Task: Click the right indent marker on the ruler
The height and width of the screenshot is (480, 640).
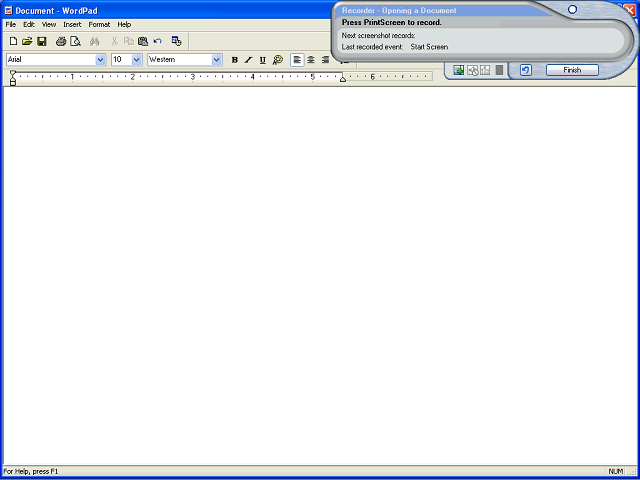Action: tap(343, 78)
